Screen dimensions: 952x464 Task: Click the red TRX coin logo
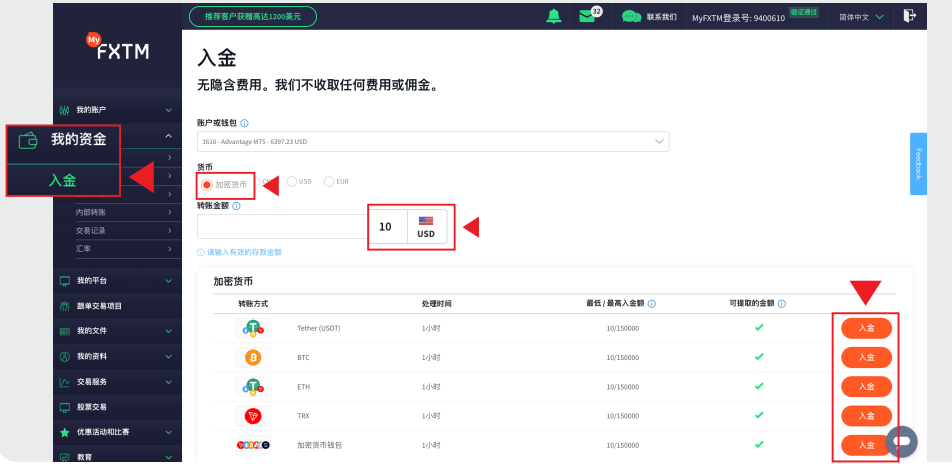point(253,416)
